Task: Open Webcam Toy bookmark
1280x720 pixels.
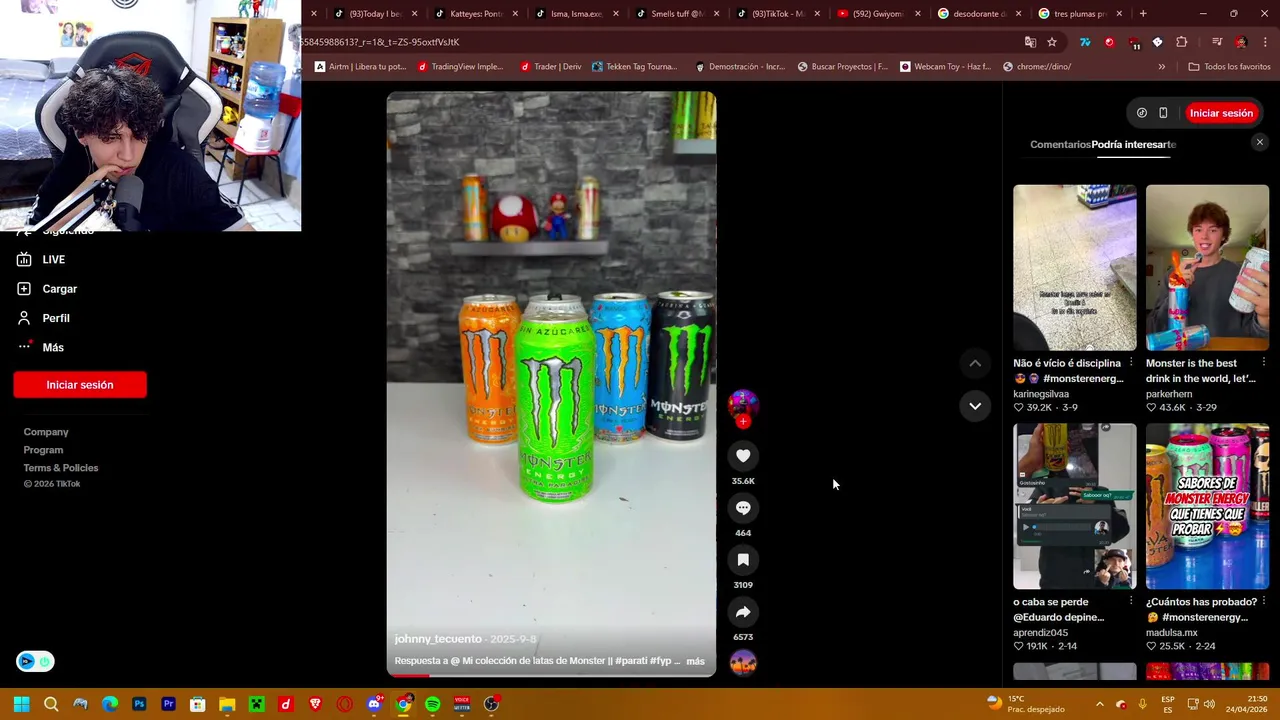Action: coord(945,67)
